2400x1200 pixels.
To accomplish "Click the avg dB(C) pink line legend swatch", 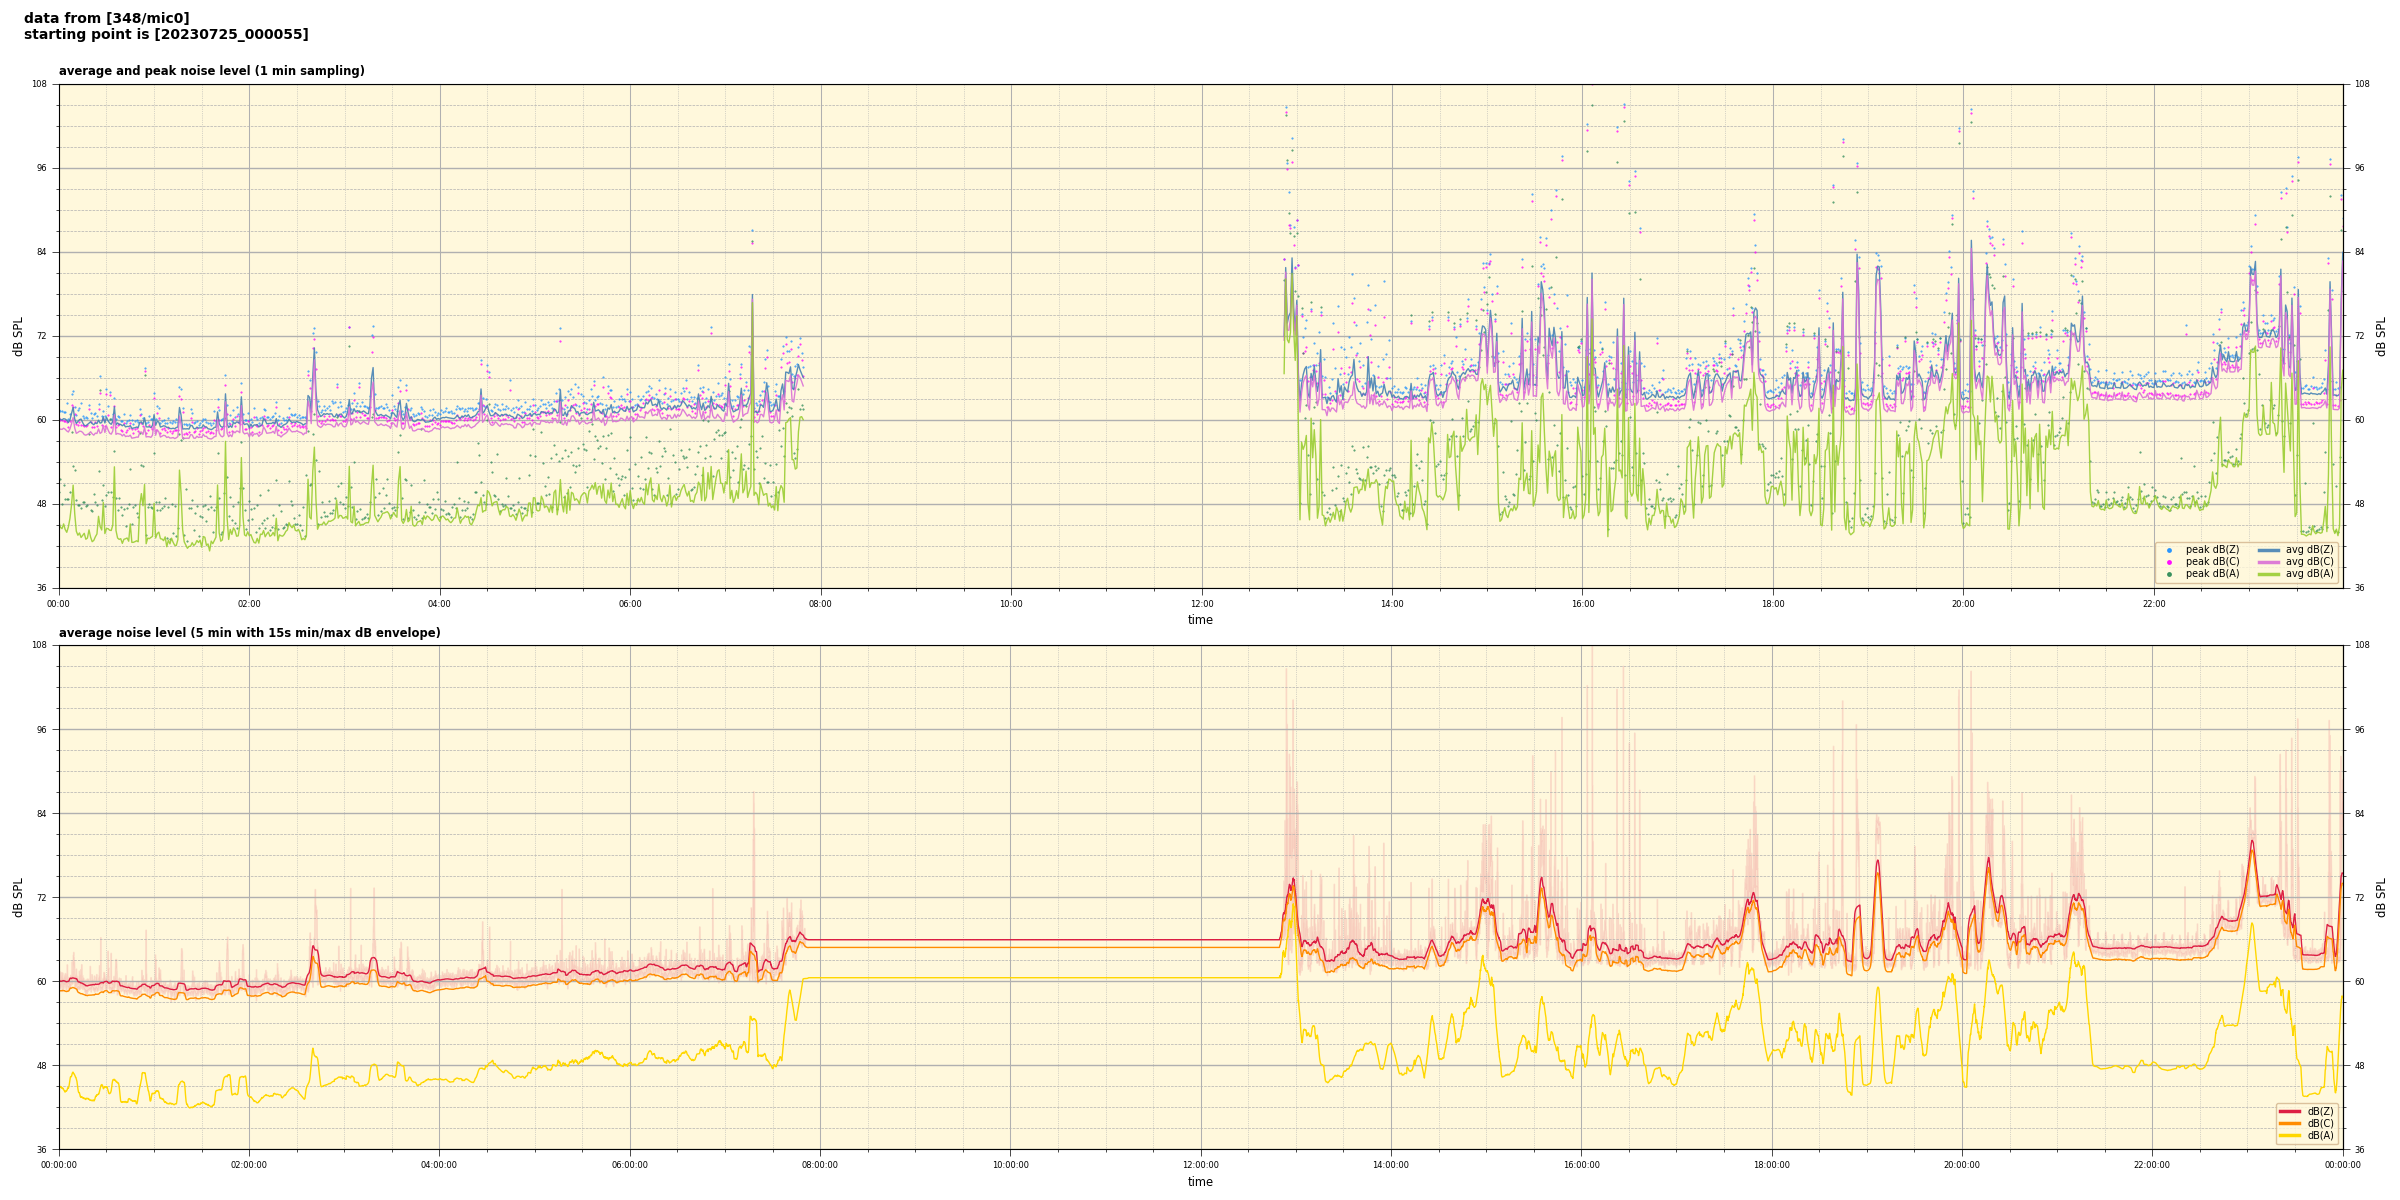I will (x=2268, y=562).
